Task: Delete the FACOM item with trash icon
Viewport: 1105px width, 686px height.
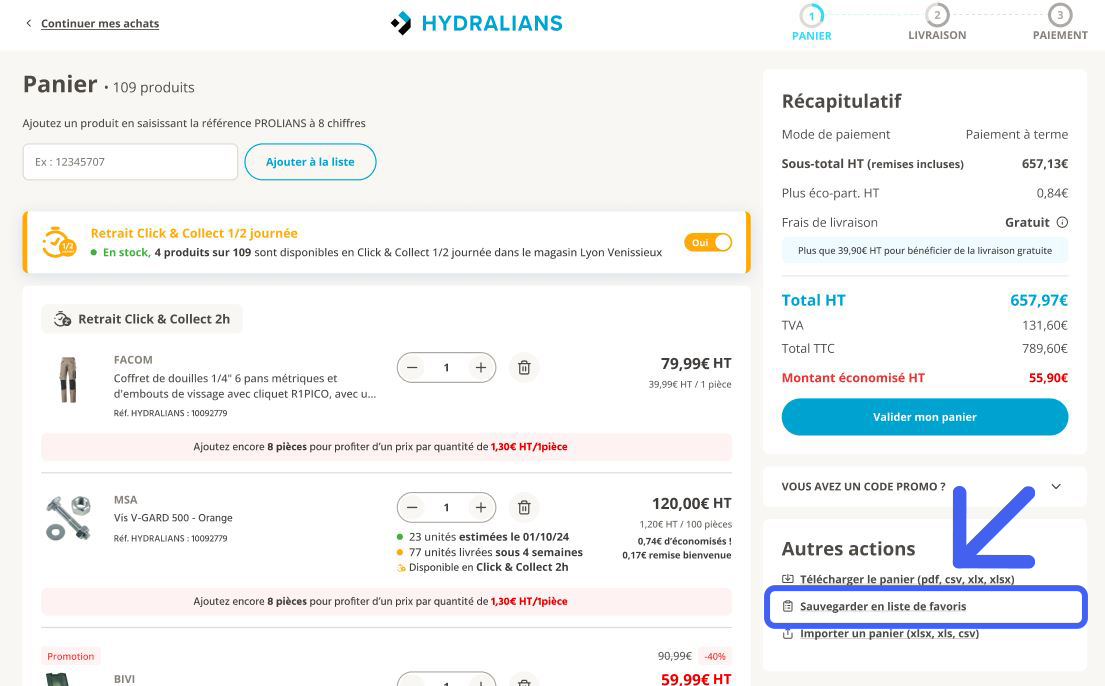Action: tap(524, 367)
